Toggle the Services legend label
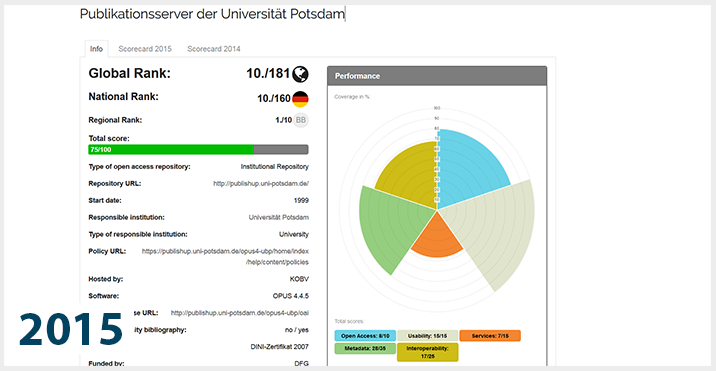This screenshot has width=716, height=371. click(490, 336)
